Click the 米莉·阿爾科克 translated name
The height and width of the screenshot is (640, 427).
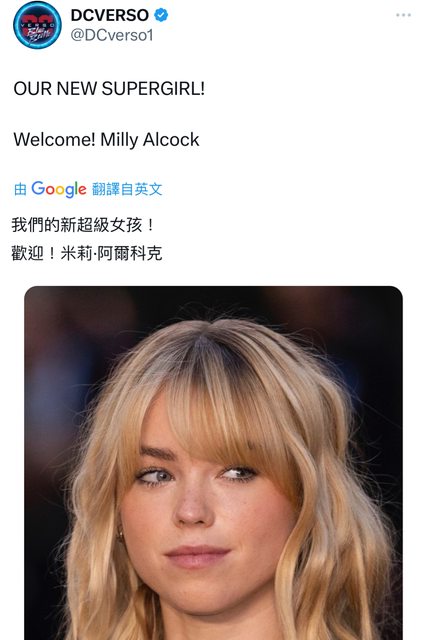click(x=111, y=253)
